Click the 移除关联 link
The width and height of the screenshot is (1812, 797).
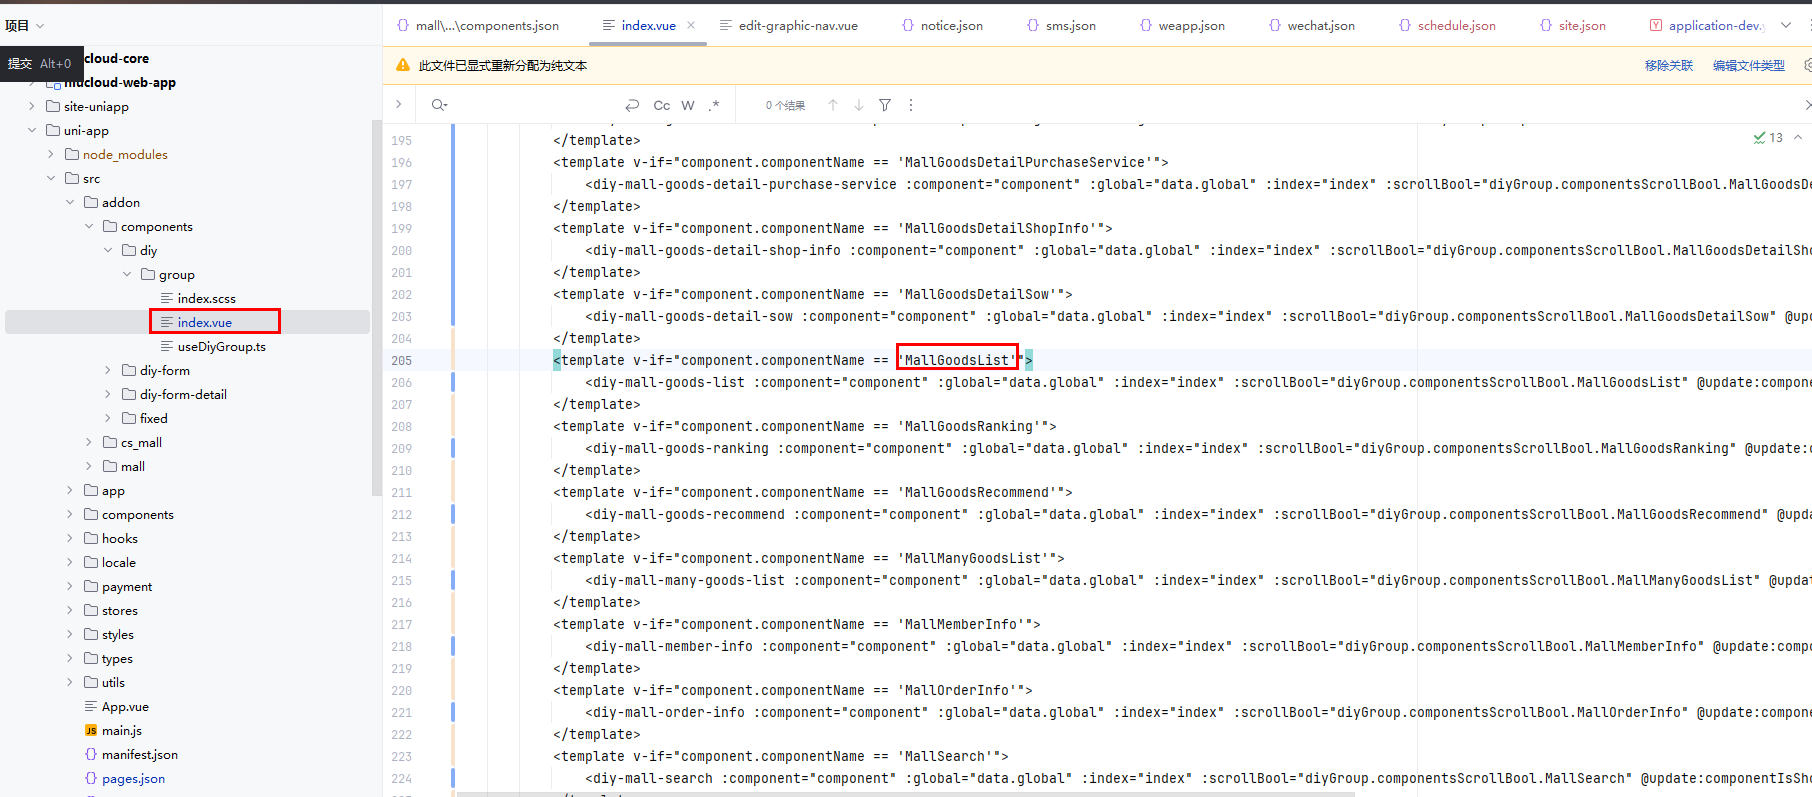(x=1668, y=66)
